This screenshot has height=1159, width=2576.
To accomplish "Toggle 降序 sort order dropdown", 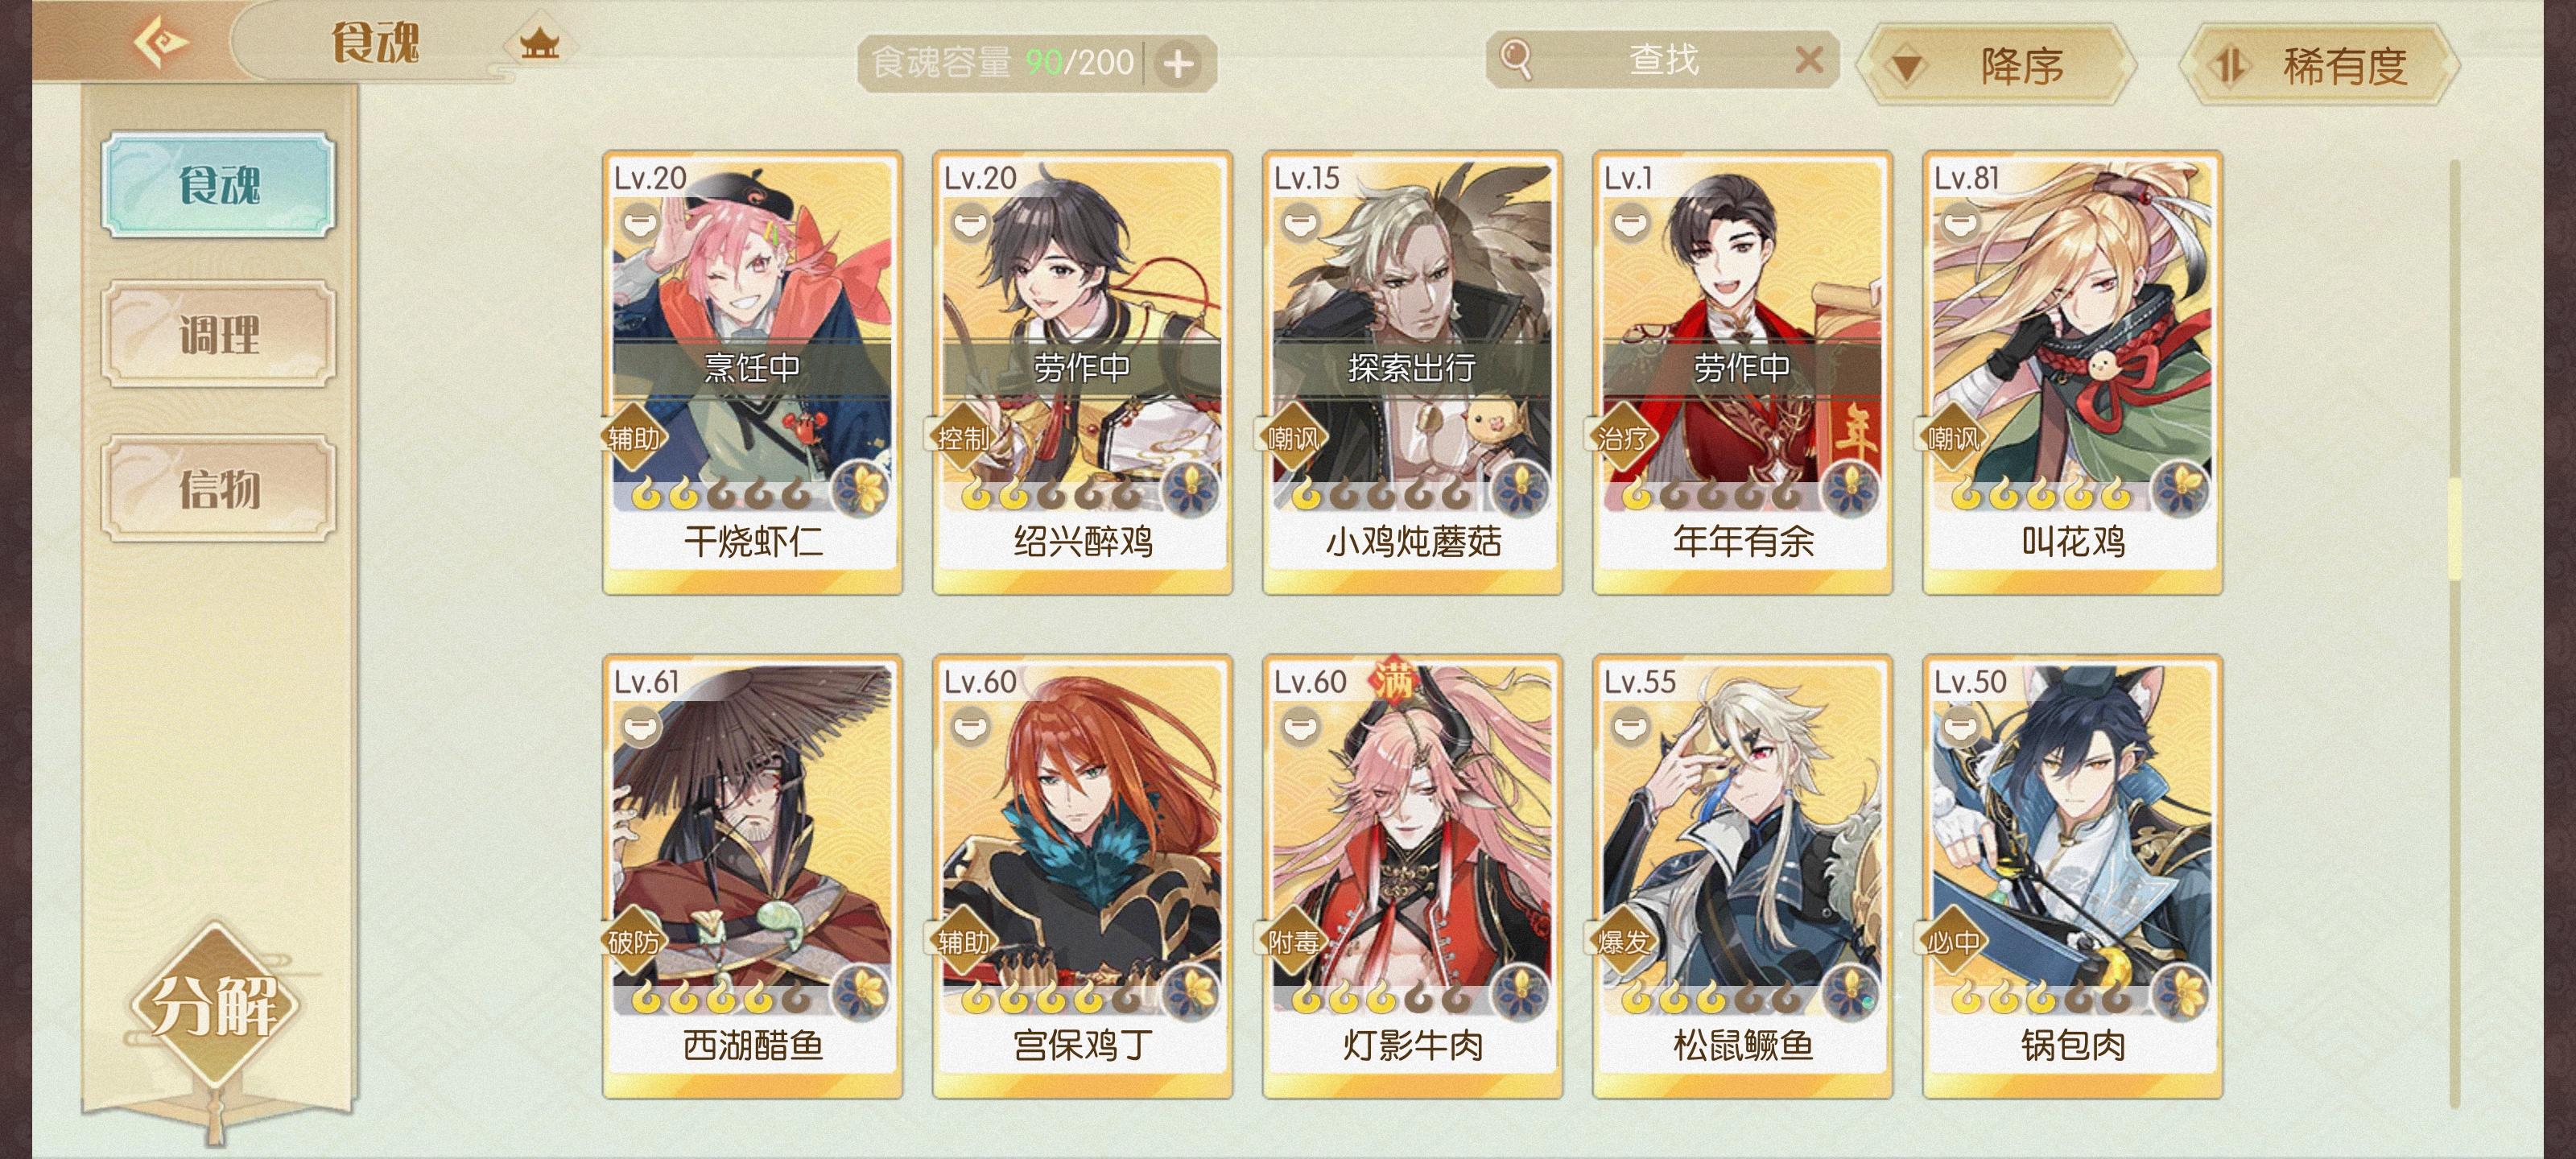I will [1996, 66].
